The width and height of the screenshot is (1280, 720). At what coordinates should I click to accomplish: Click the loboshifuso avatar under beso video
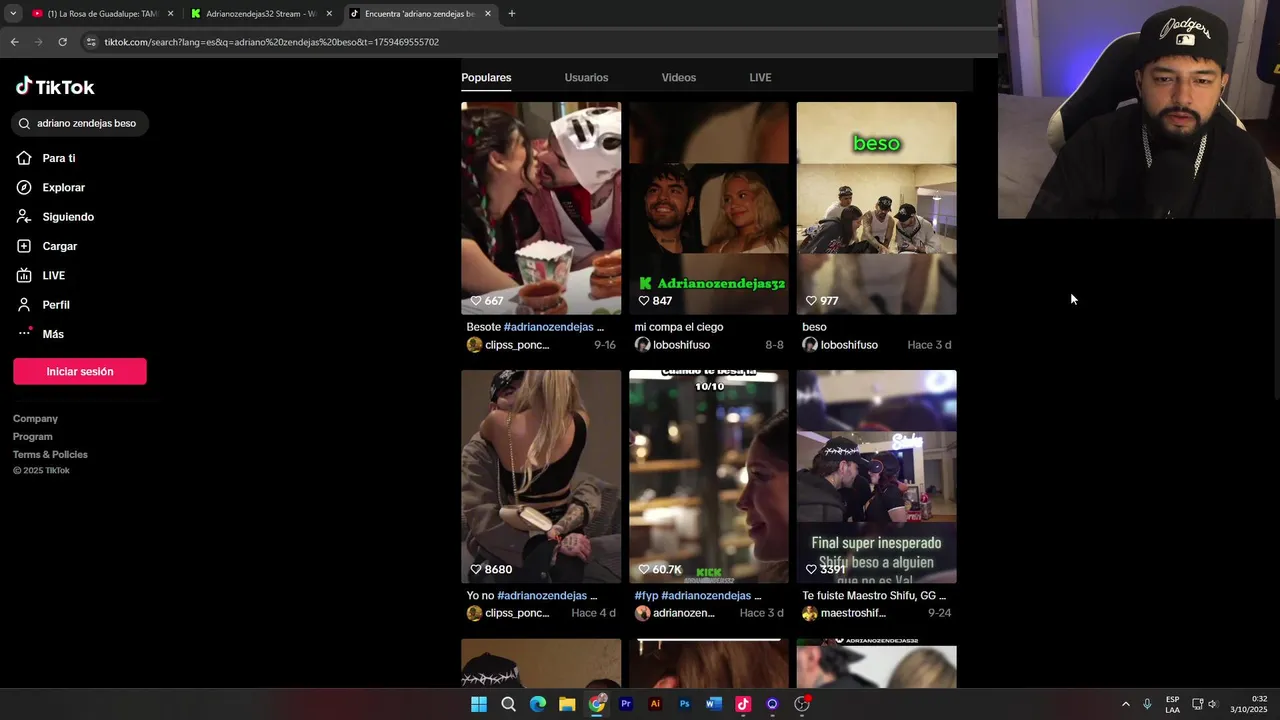tap(810, 345)
